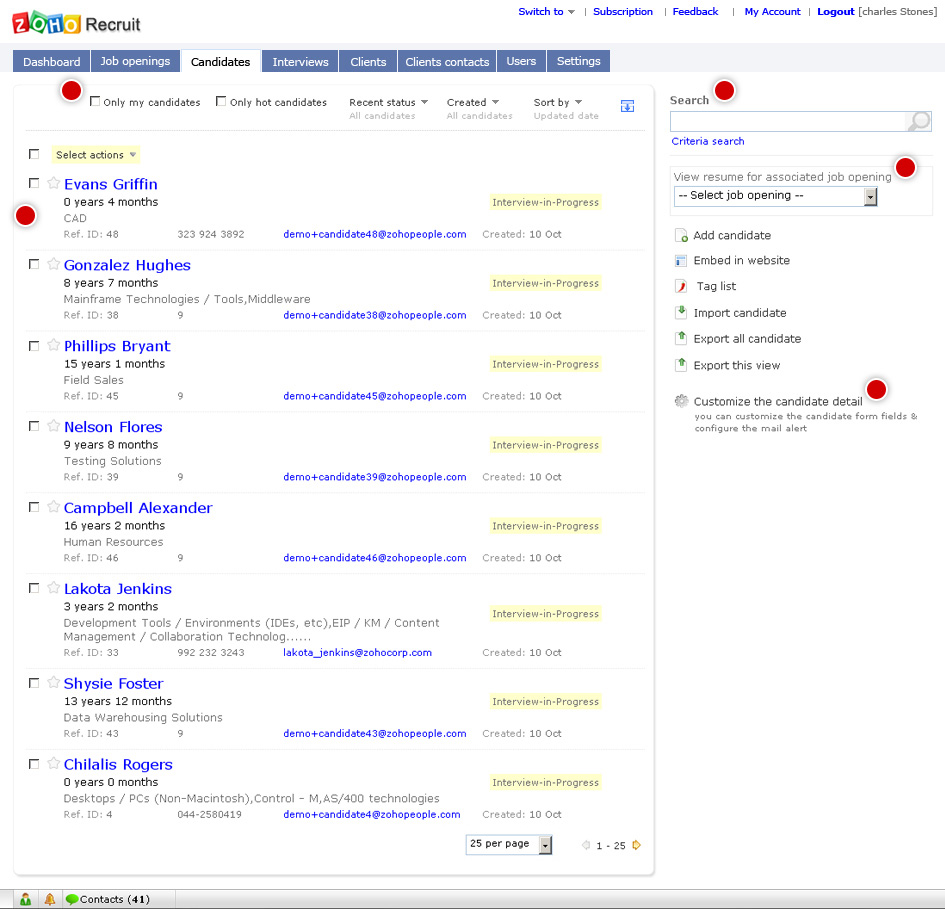Screen dimensions: 945x909
Task: Select Phillips Bryant's checkbox
Action: point(34,345)
